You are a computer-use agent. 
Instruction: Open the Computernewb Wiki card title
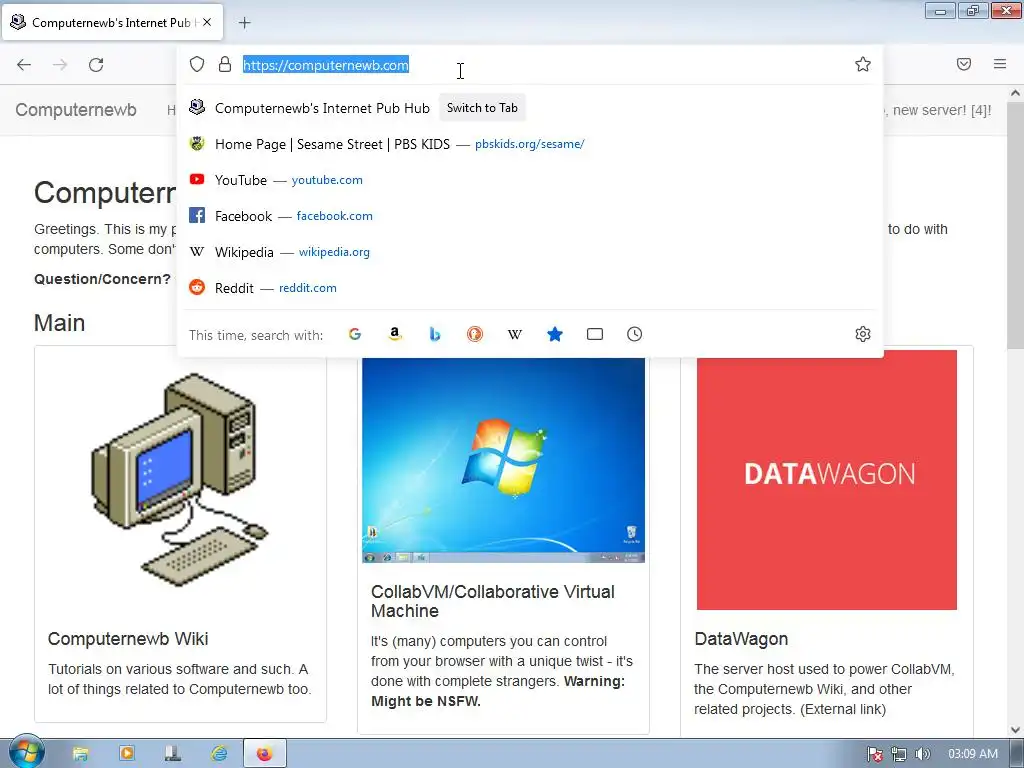coord(128,639)
